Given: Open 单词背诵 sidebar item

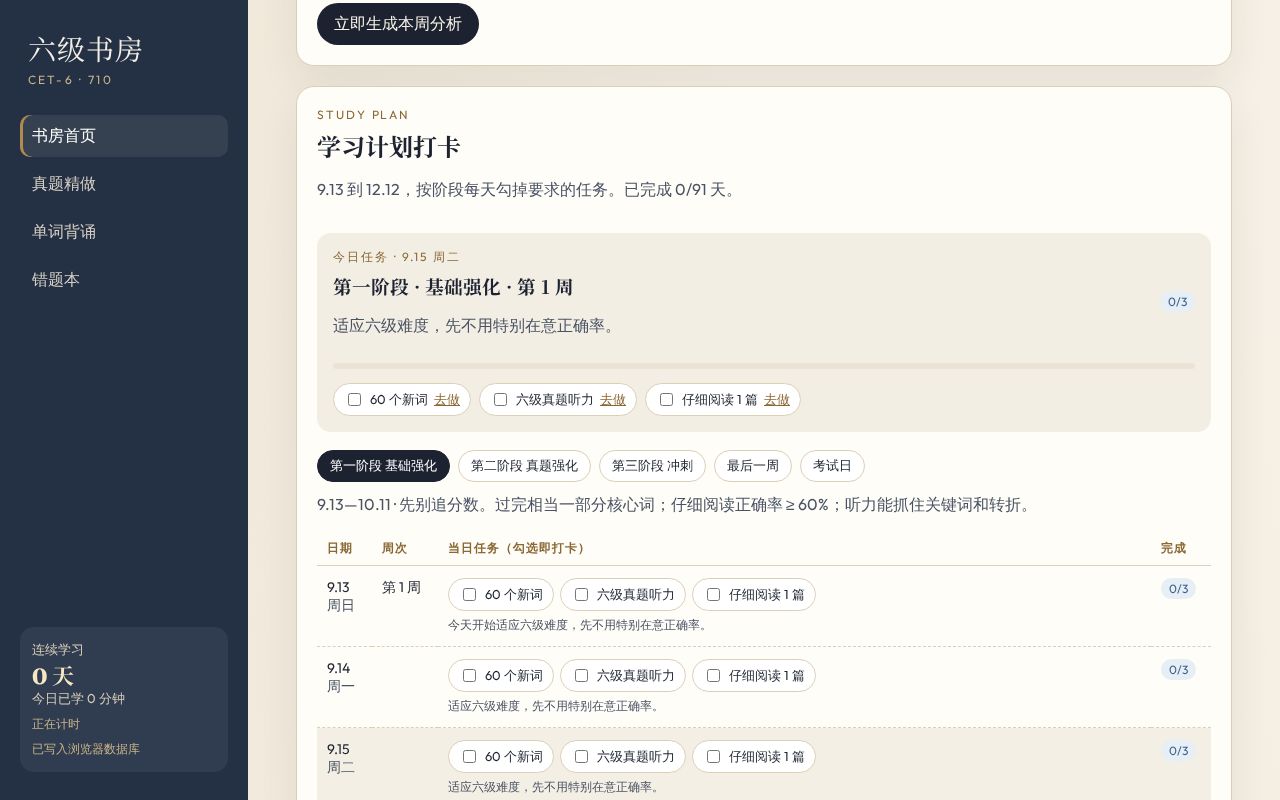Looking at the screenshot, I should coord(124,232).
